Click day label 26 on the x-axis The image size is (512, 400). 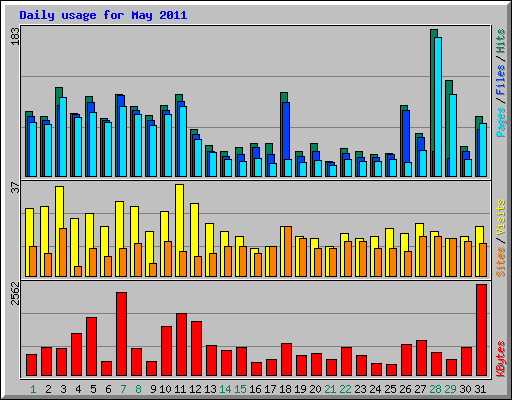point(405,389)
